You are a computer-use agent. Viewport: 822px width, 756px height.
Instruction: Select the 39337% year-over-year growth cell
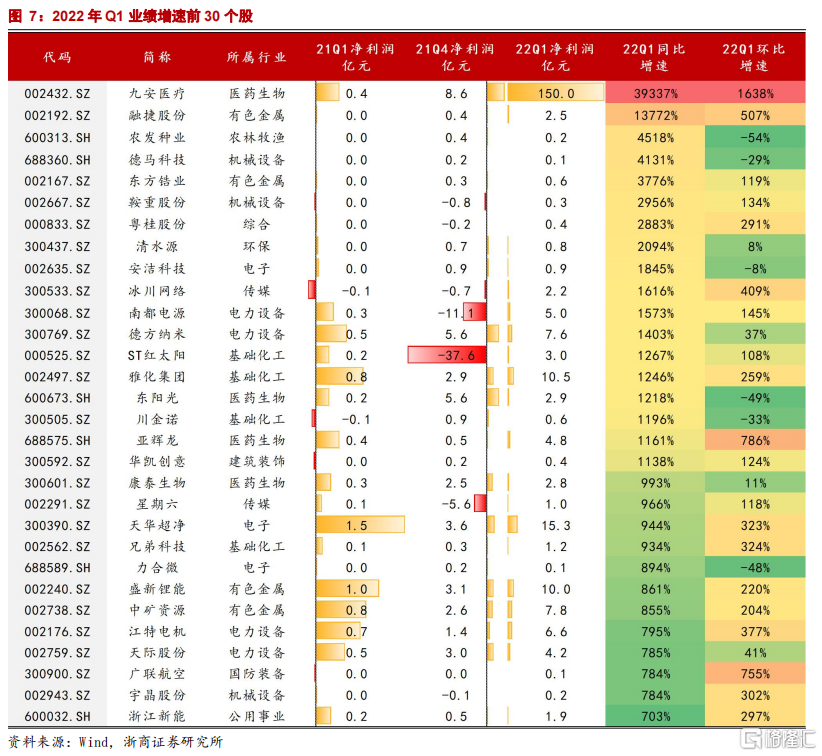point(655,94)
